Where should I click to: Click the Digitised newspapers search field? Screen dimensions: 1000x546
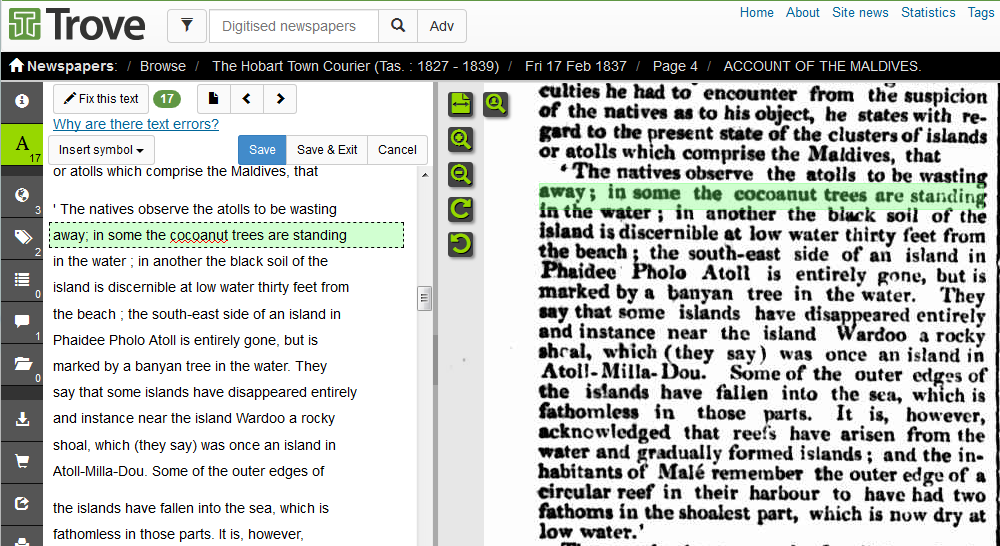coord(294,26)
